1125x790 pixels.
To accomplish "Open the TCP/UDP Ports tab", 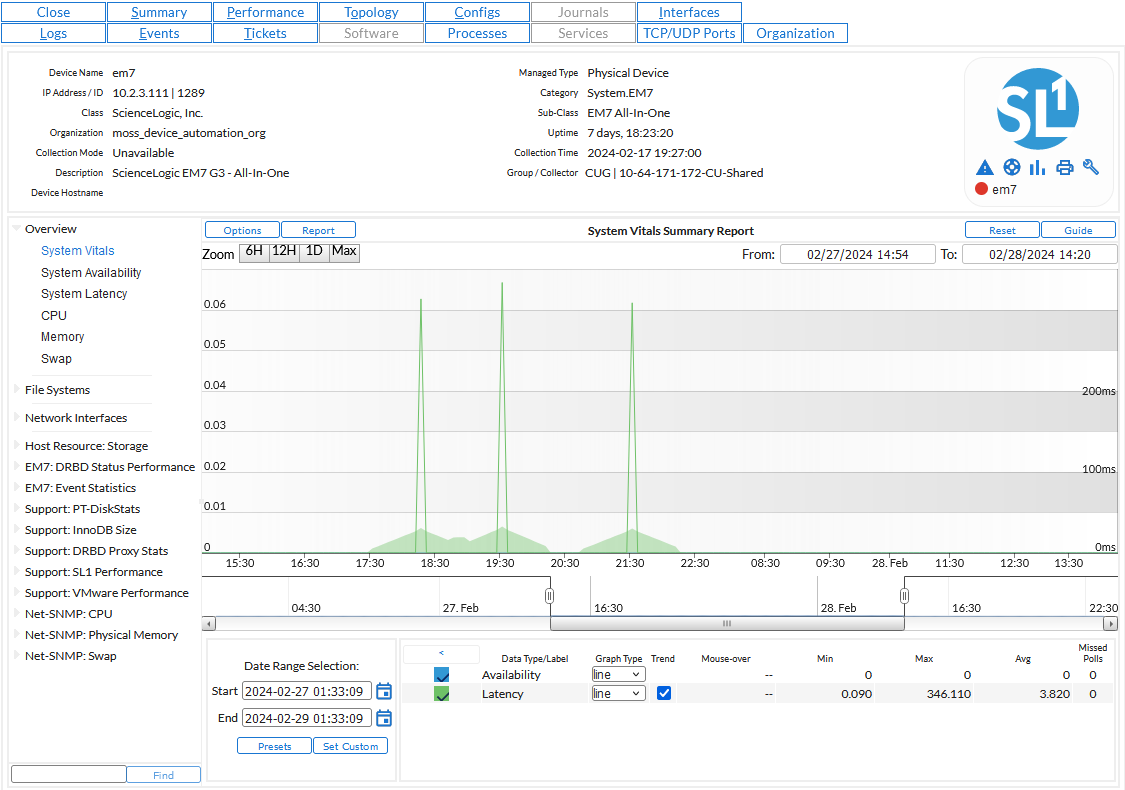I will tap(689, 33).
